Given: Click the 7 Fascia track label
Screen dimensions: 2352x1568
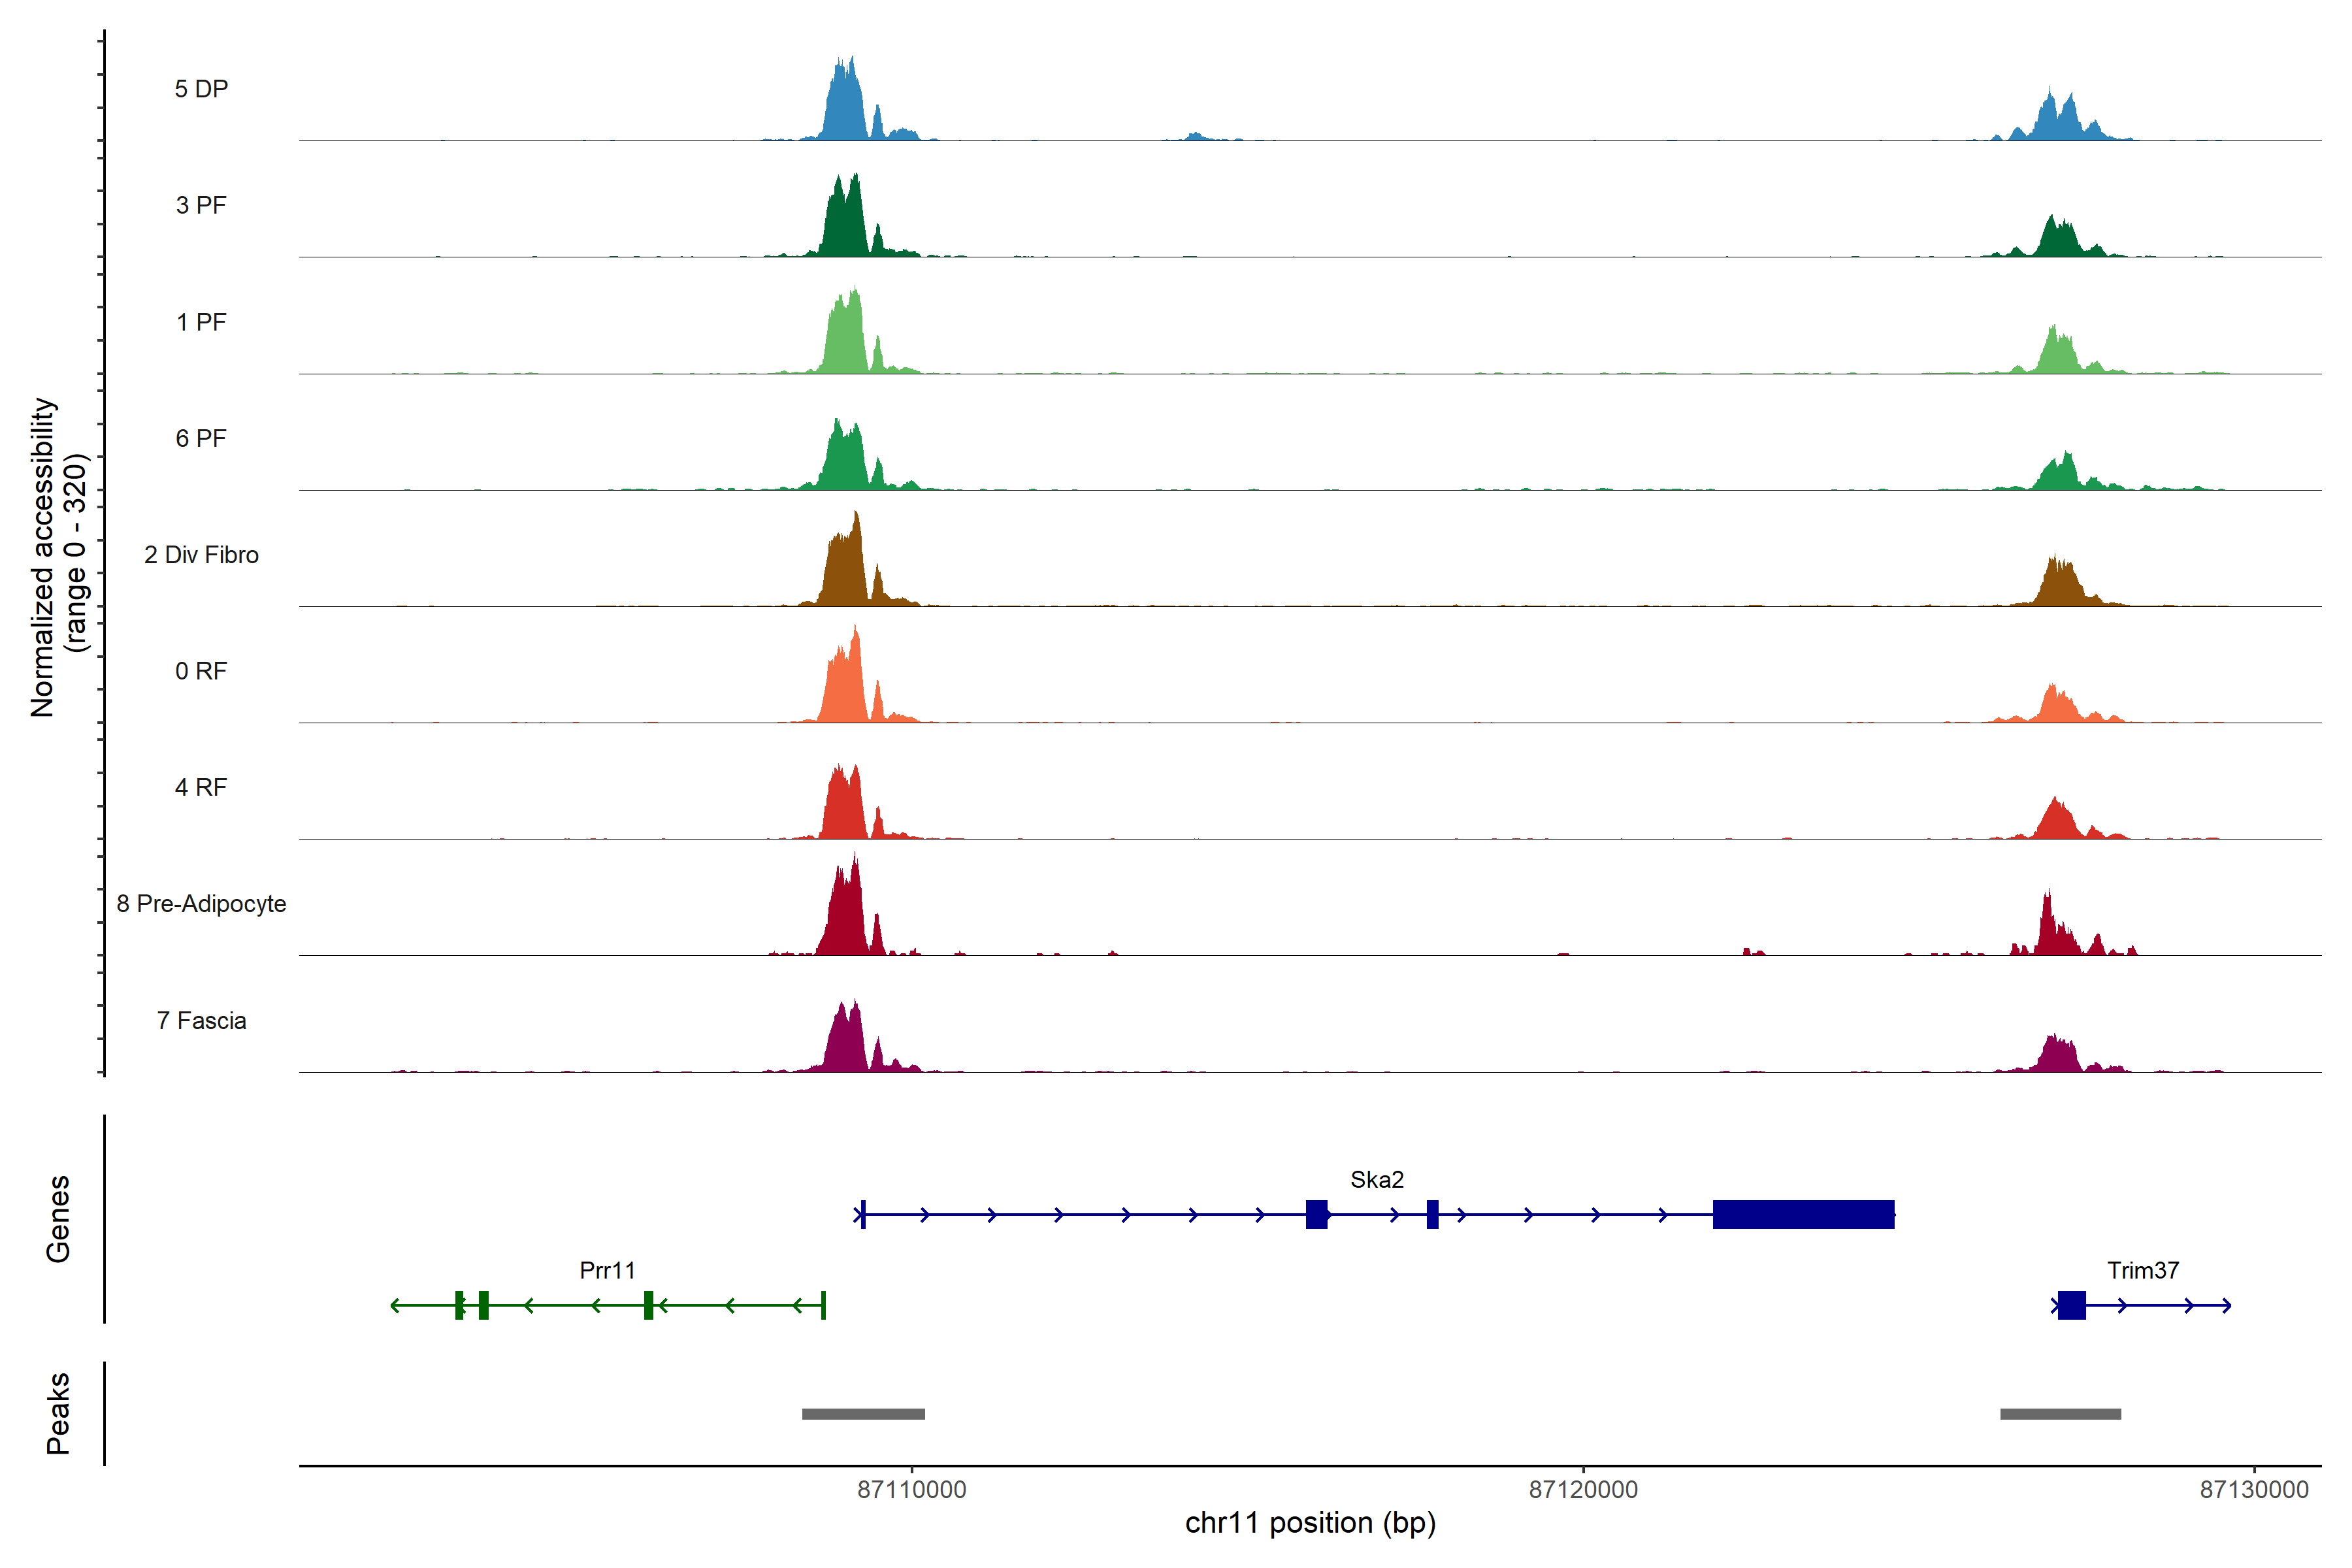Looking at the screenshot, I should pyautogui.click(x=201, y=1021).
